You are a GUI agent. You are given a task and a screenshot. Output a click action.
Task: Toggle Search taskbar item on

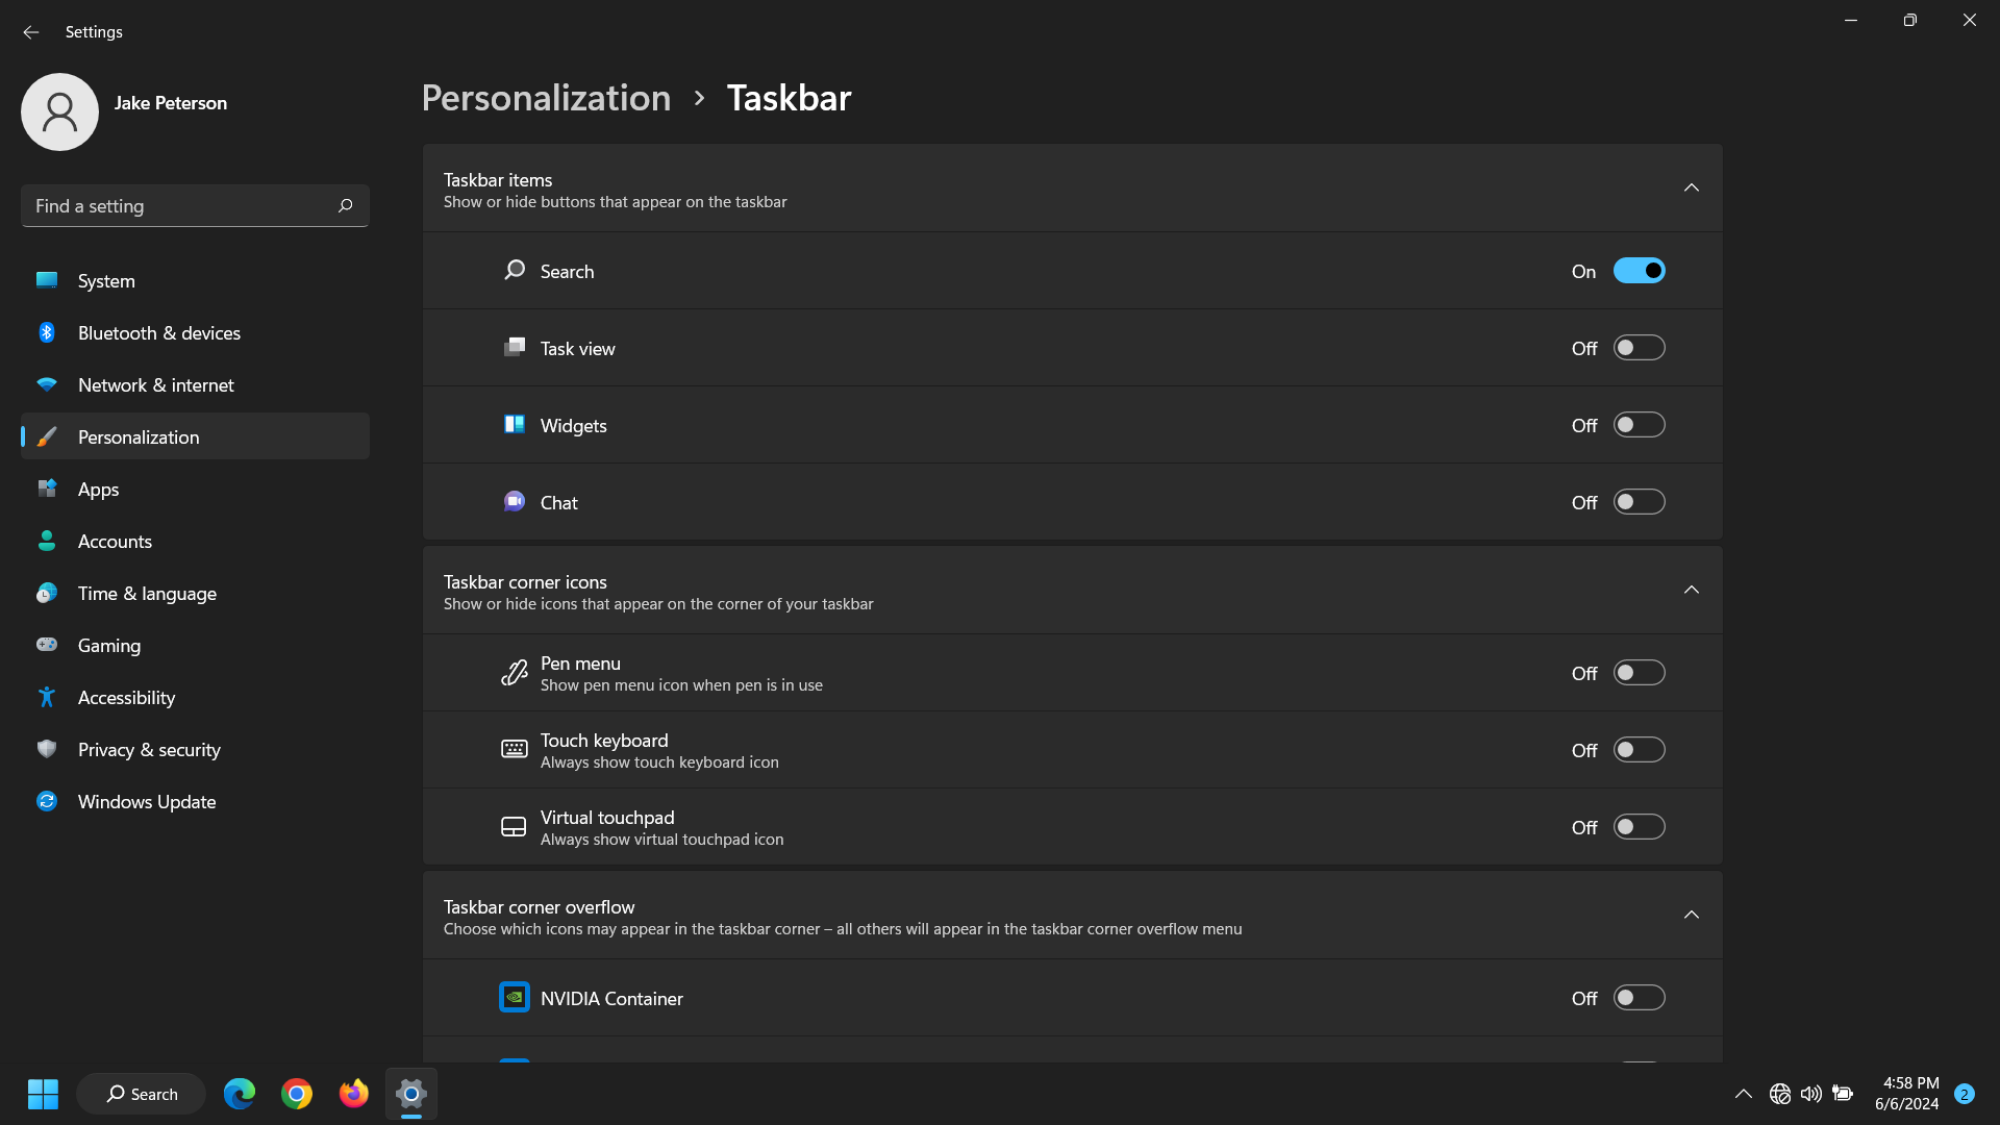[1637, 271]
